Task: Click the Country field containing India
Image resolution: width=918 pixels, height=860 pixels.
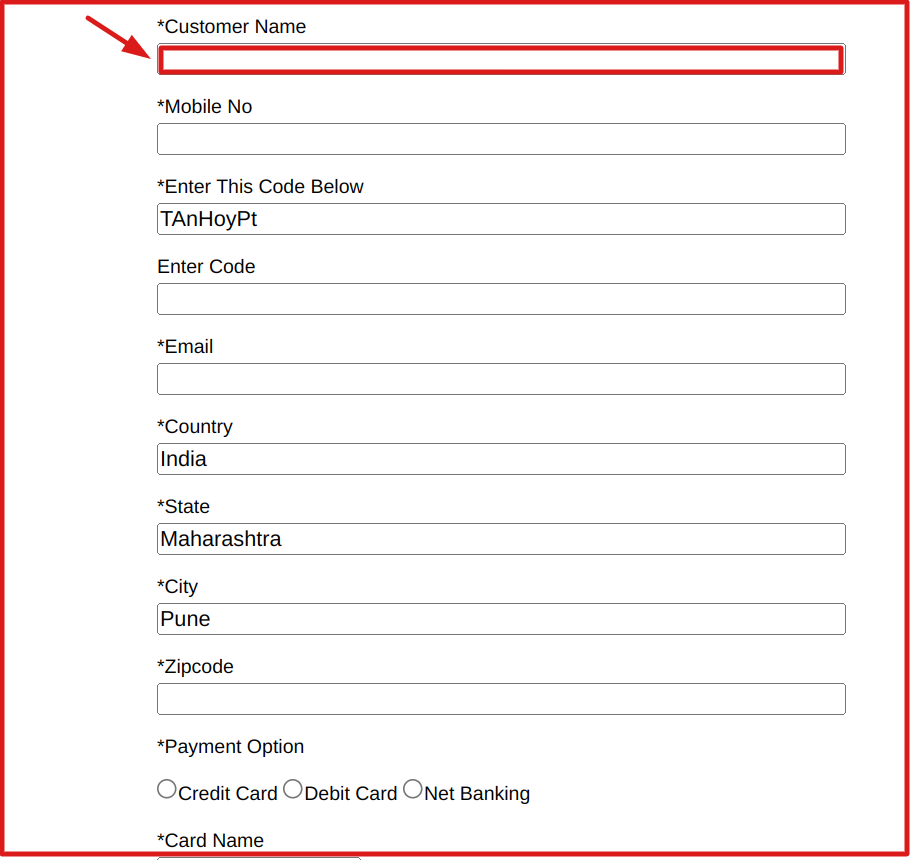Action: (x=500, y=459)
